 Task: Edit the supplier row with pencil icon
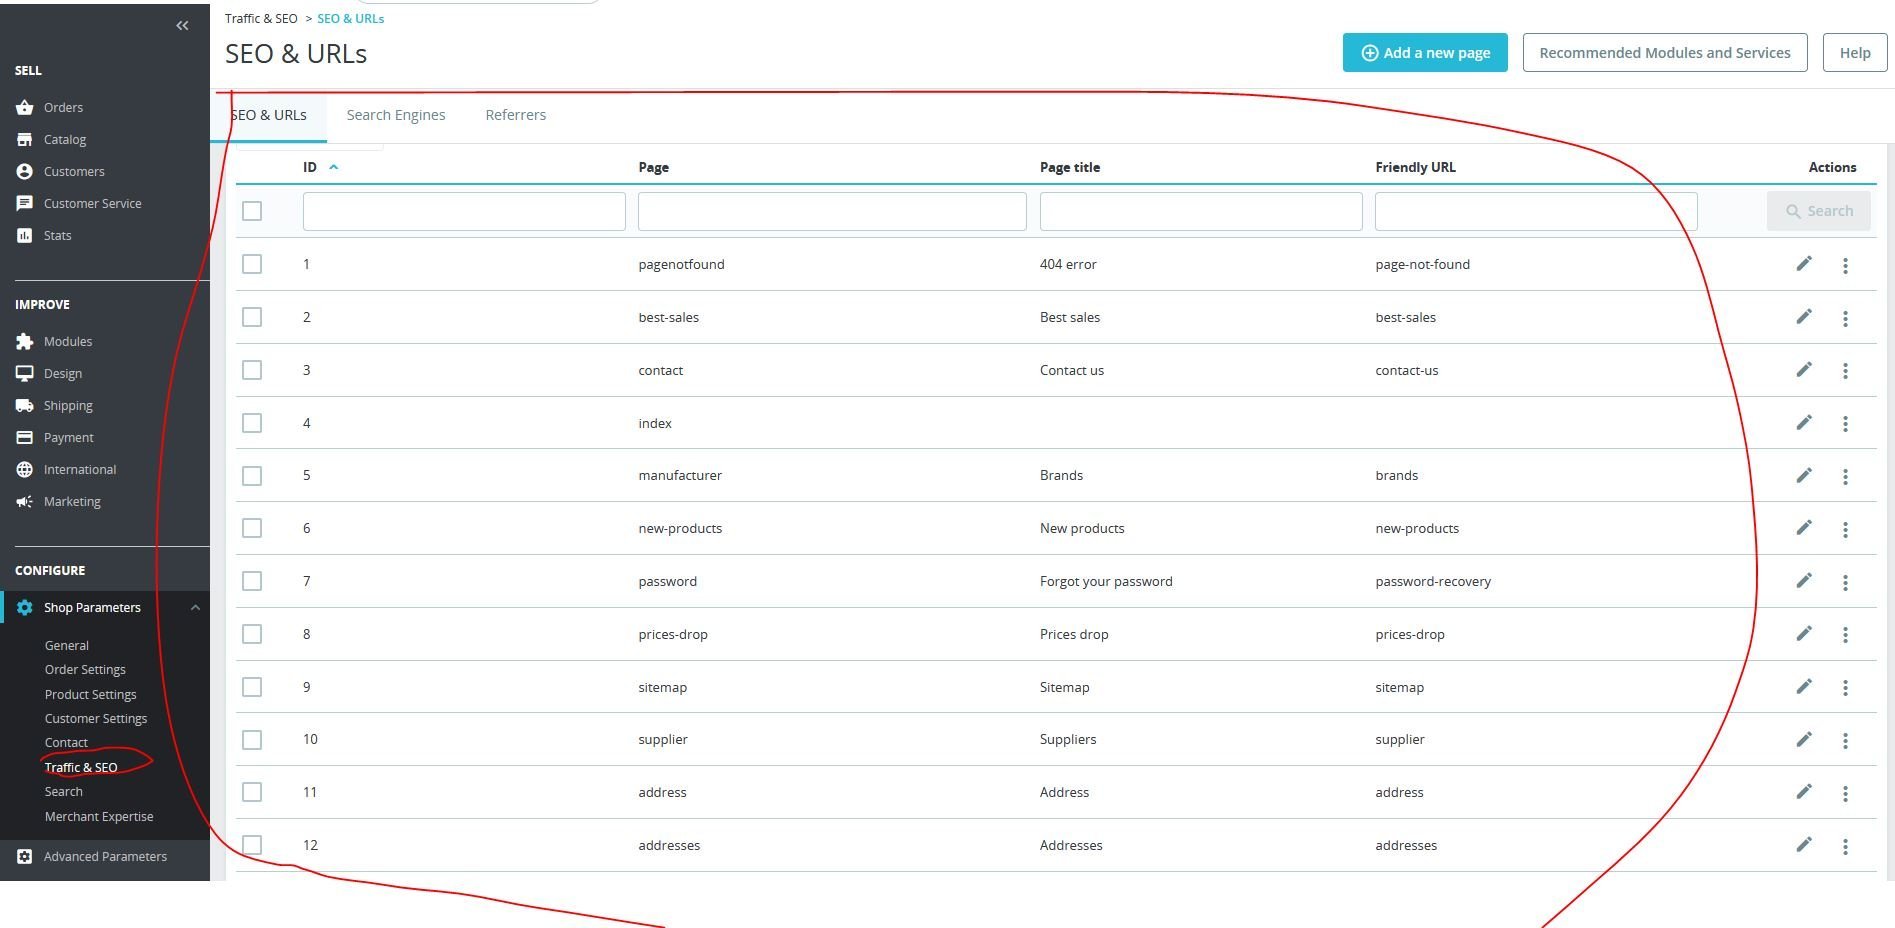coord(1804,739)
